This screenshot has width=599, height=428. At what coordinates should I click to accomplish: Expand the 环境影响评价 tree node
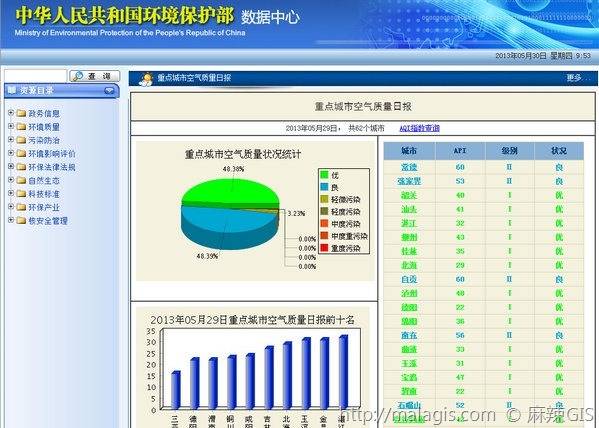coord(11,153)
